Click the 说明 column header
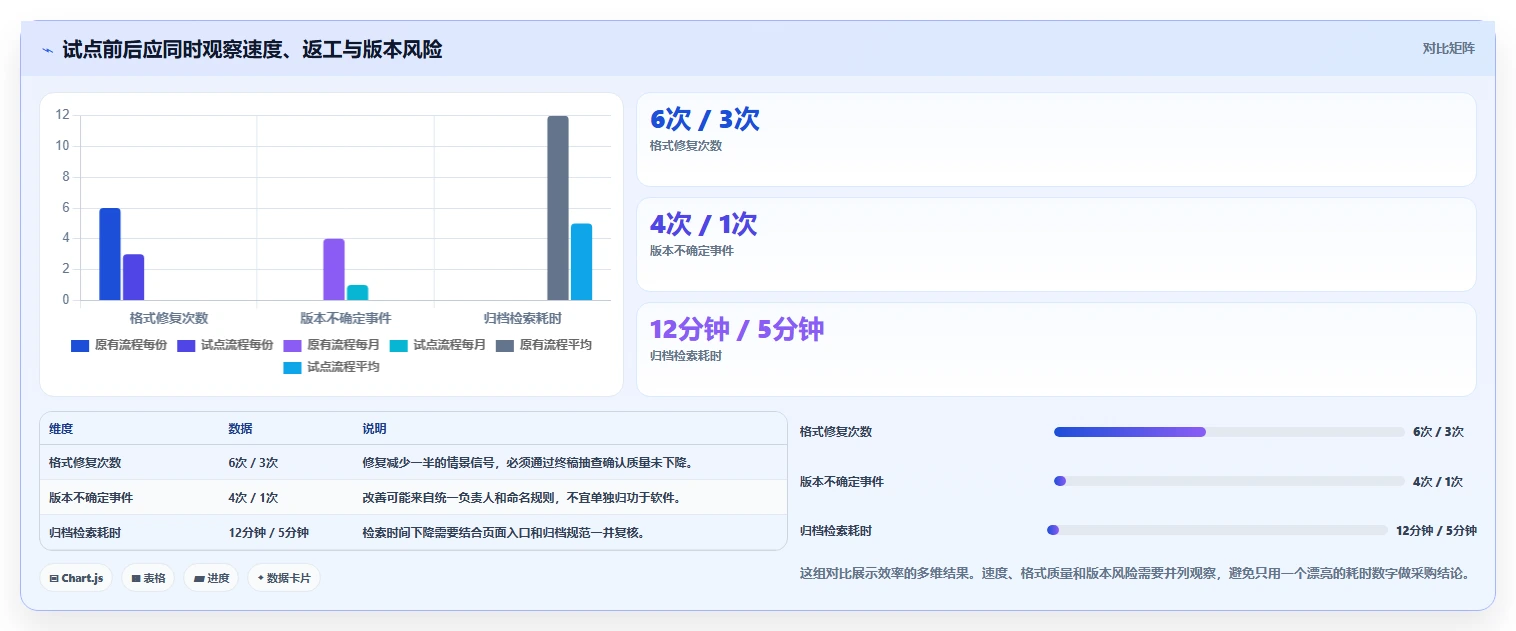Image resolution: width=1516 pixels, height=631 pixels. pyautogui.click(x=374, y=428)
